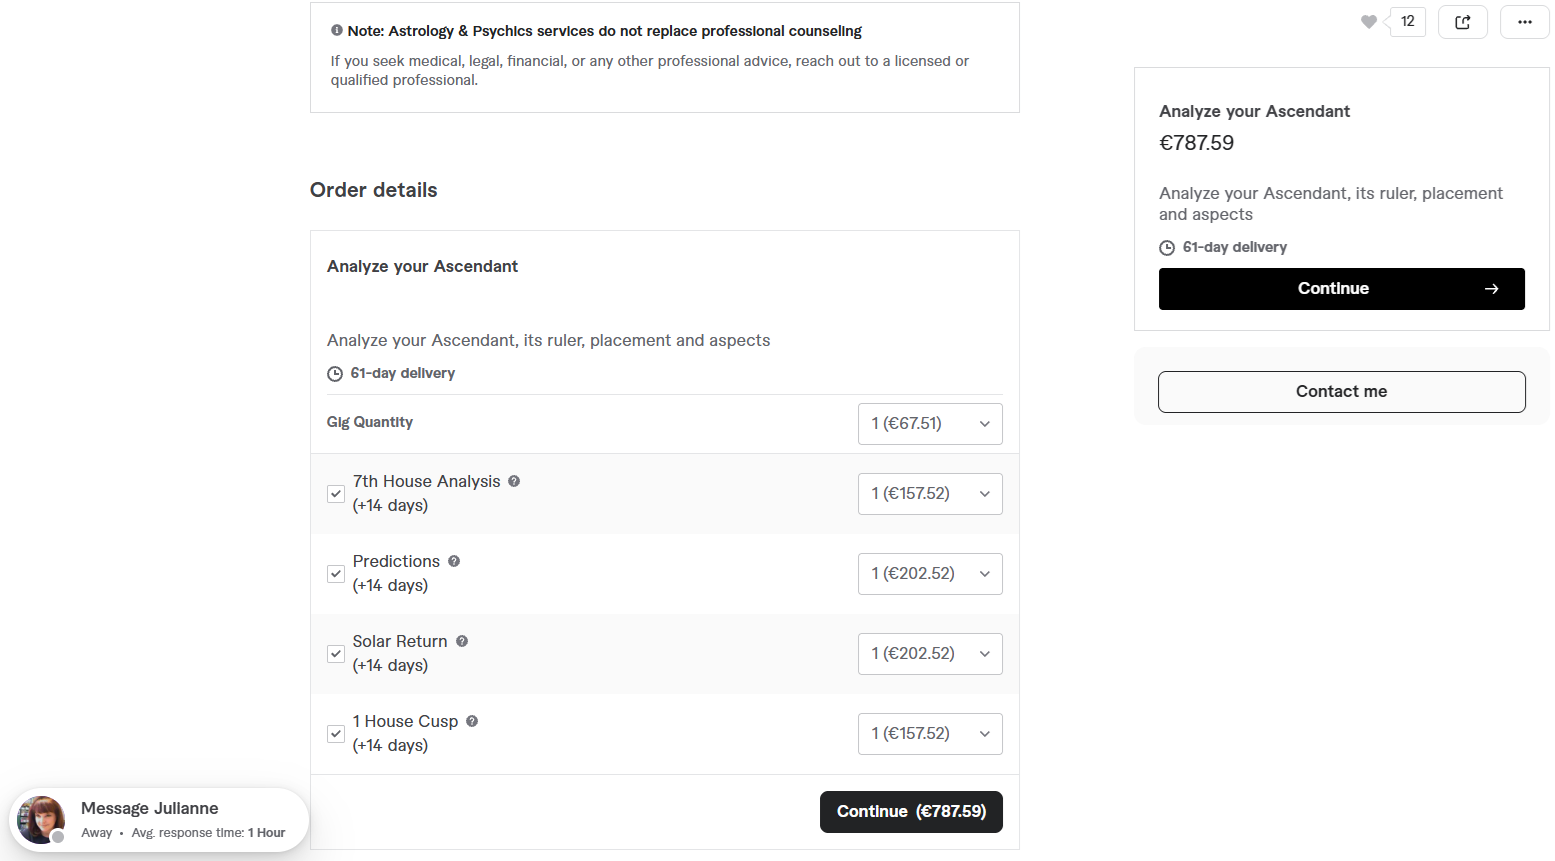
Task: Uncheck the 7th House Analysis extra
Action: [336, 494]
